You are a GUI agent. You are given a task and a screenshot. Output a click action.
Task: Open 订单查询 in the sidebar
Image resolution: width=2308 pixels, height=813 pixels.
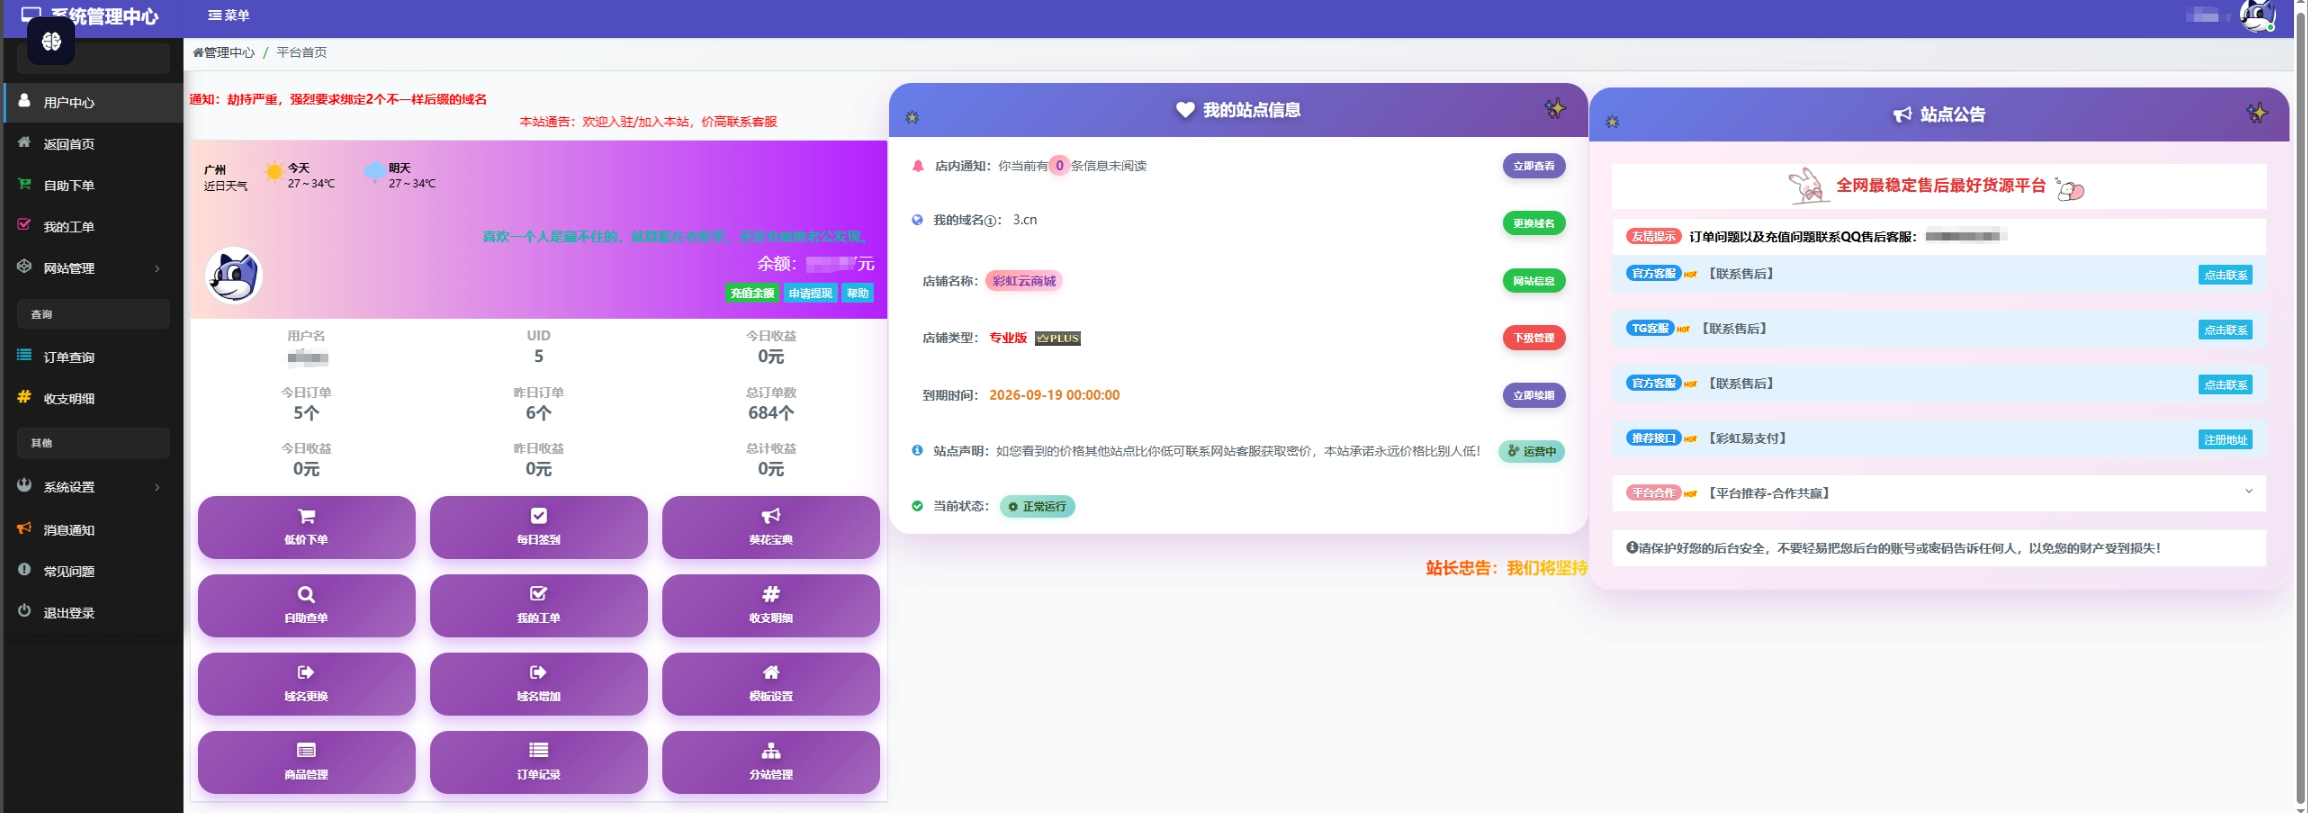pyautogui.click(x=93, y=357)
